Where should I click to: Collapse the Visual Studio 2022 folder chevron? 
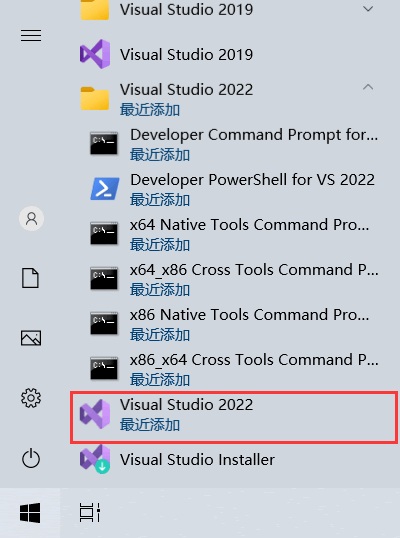pos(368,87)
